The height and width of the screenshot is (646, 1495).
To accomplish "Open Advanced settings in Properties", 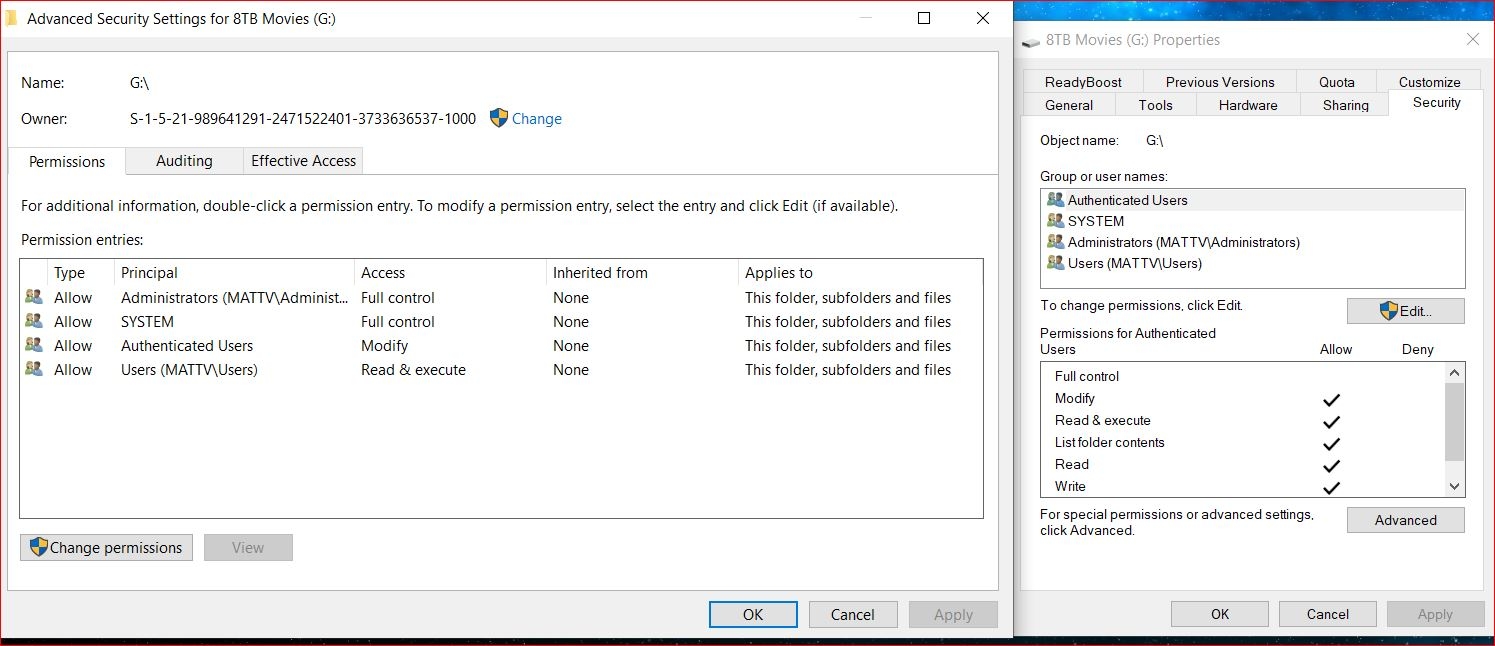I will pos(1405,520).
